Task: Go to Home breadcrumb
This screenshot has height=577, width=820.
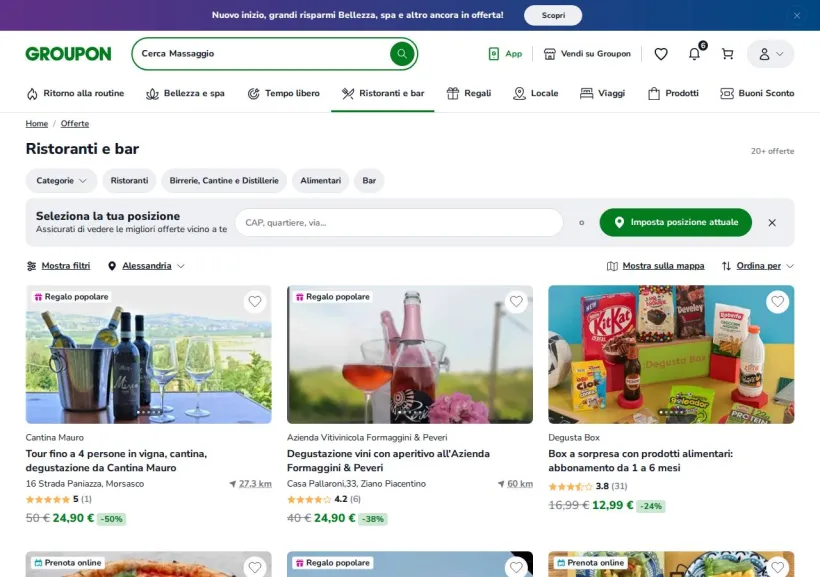Action: click(37, 124)
